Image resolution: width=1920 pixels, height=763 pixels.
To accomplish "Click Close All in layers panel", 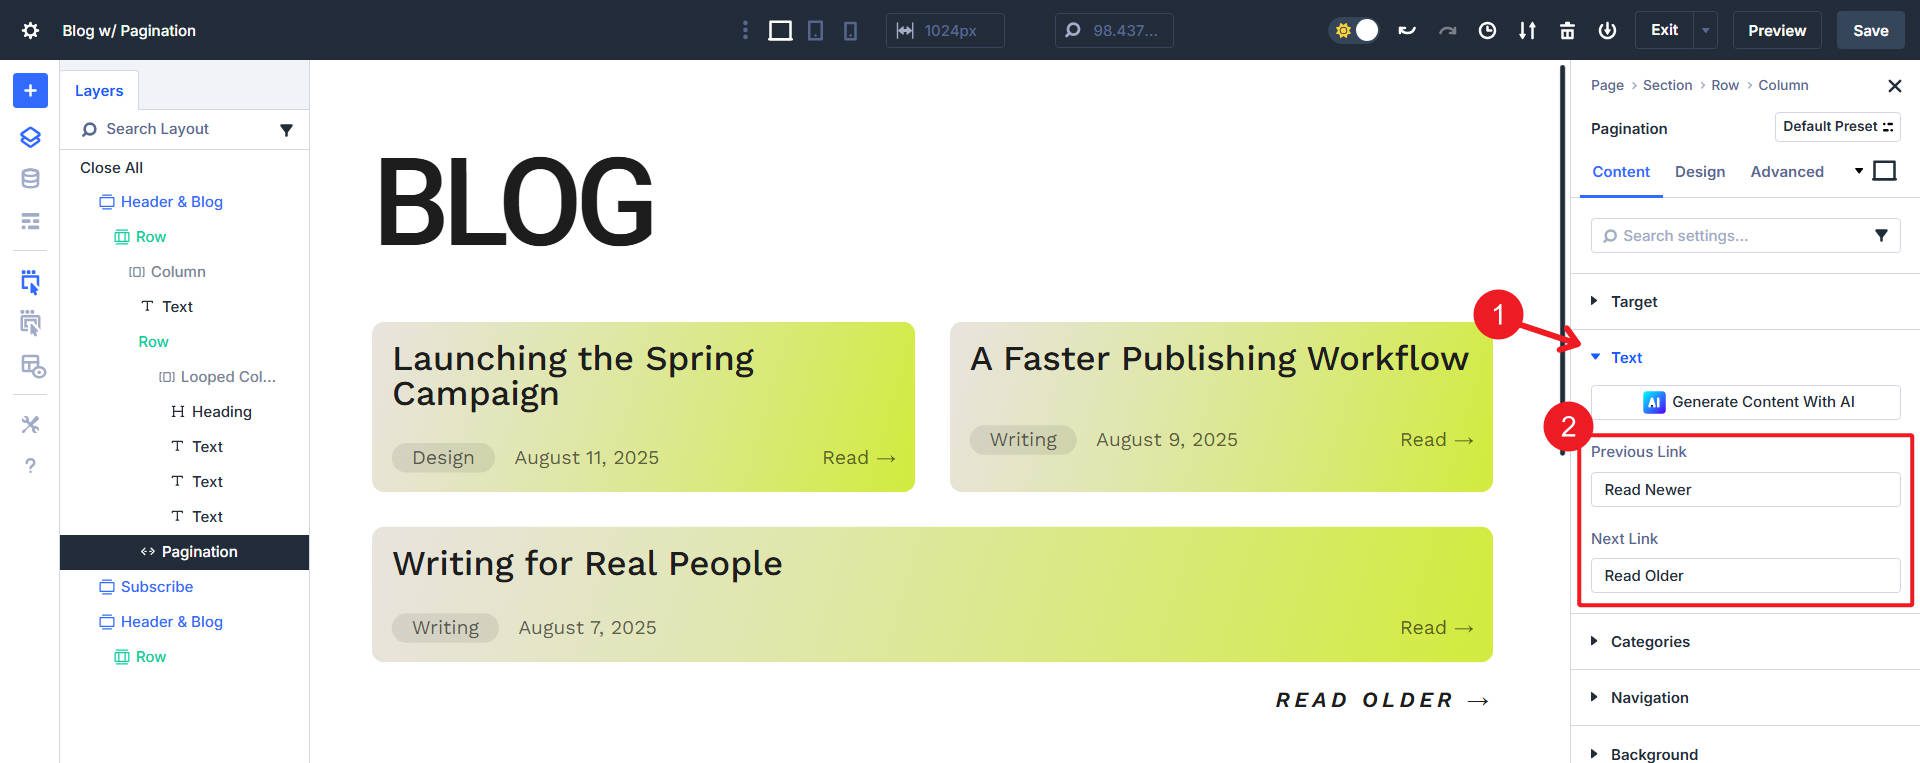I will coord(111,167).
